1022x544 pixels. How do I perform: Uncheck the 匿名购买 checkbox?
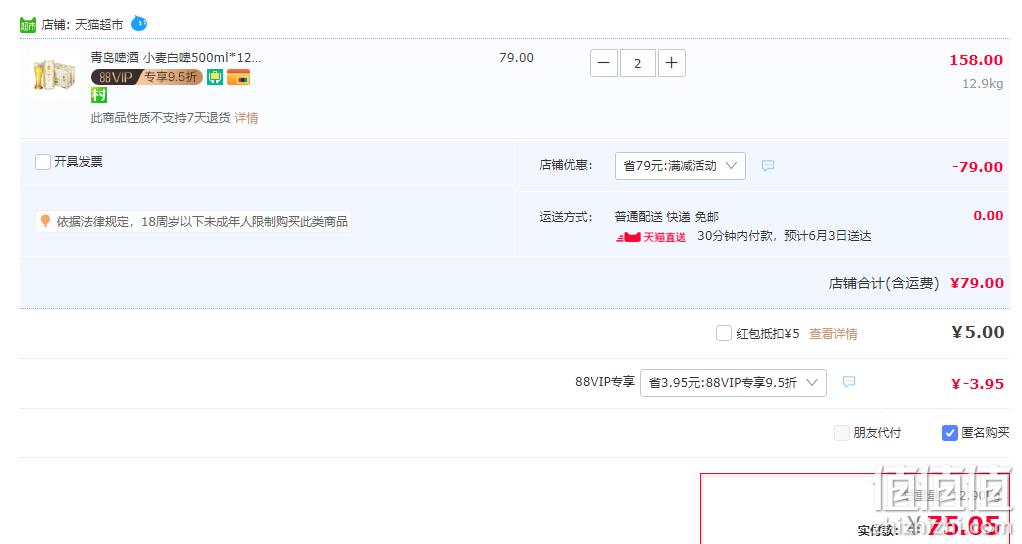coord(950,433)
